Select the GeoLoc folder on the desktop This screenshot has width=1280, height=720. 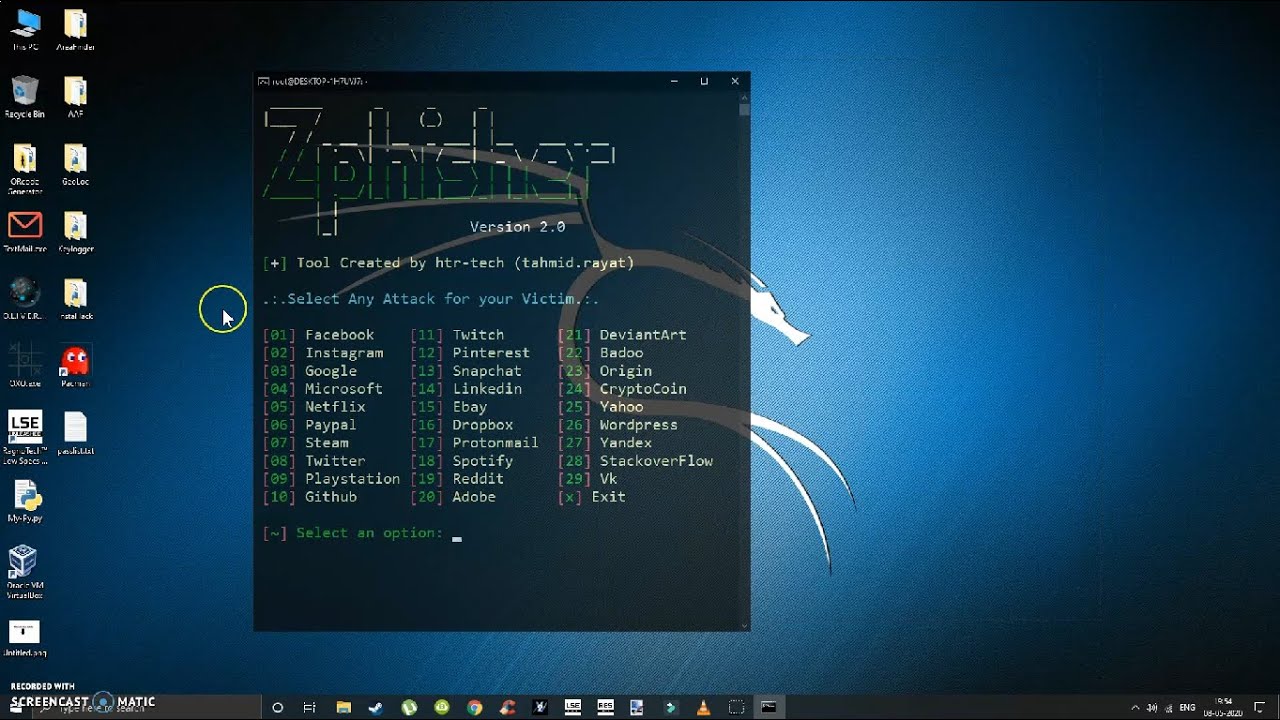75,165
